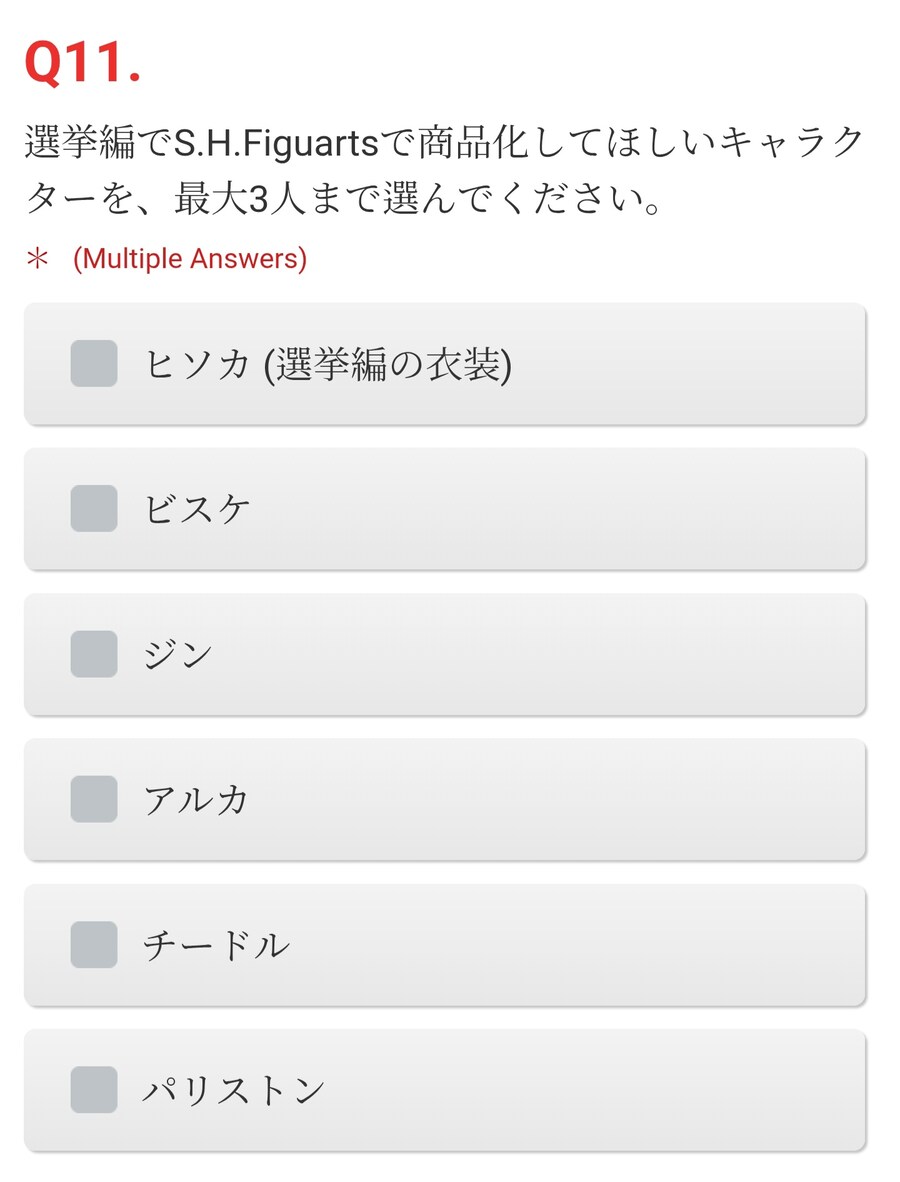Select the アルカ checkbox box
This screenshot has width=900, height=1182.
click(x=94, y=799)
